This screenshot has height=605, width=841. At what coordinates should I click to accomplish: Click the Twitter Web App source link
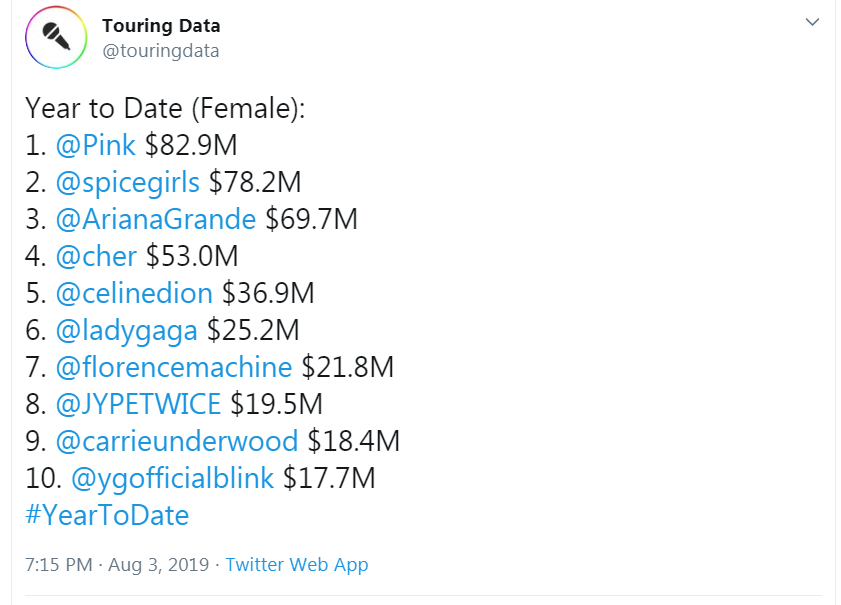click(297, 565)
